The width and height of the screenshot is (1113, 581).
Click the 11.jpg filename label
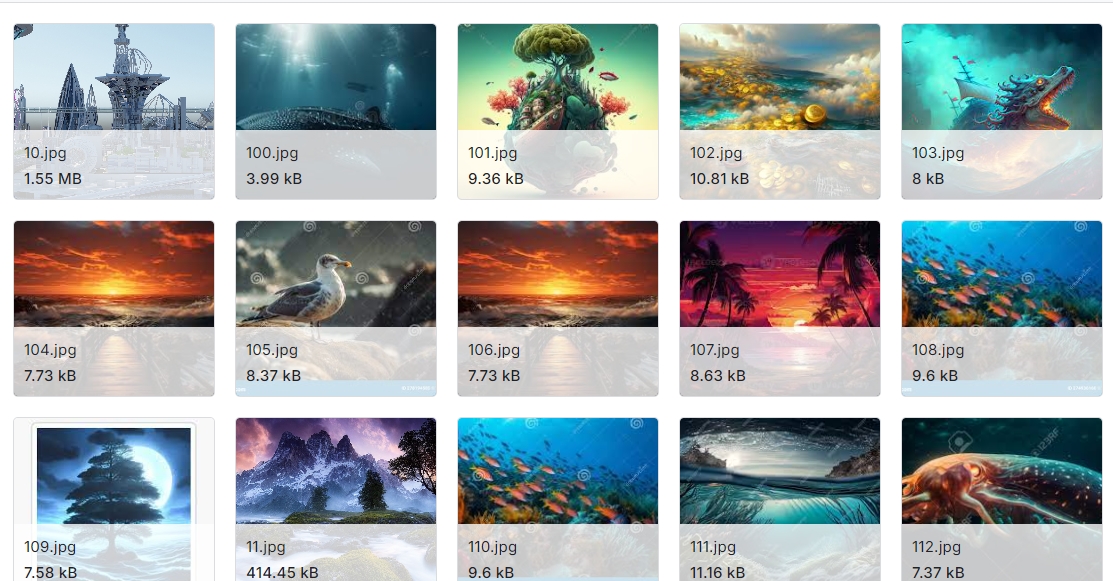click(265, 547)
